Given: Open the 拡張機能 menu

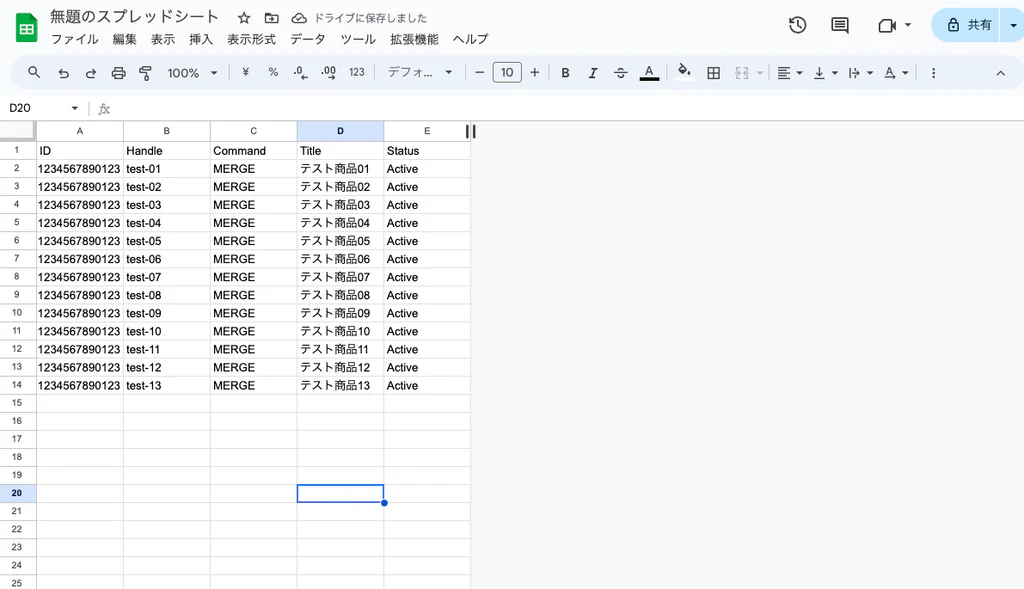Looking at the screenshot, I should [414, 39].
